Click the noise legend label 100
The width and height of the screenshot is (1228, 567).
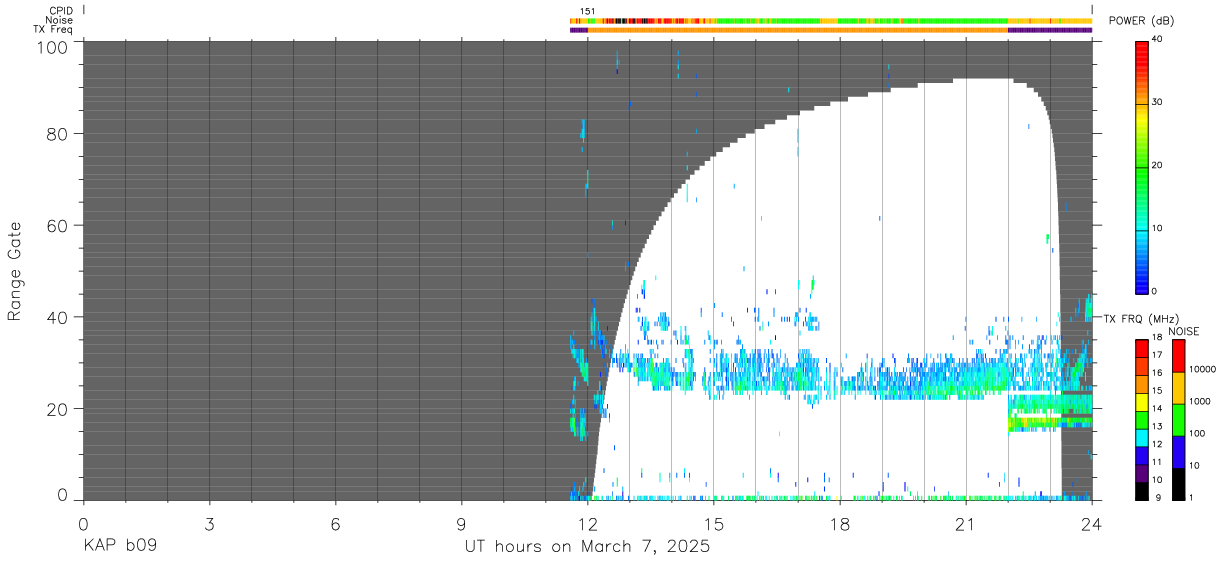coord(1198,433)
